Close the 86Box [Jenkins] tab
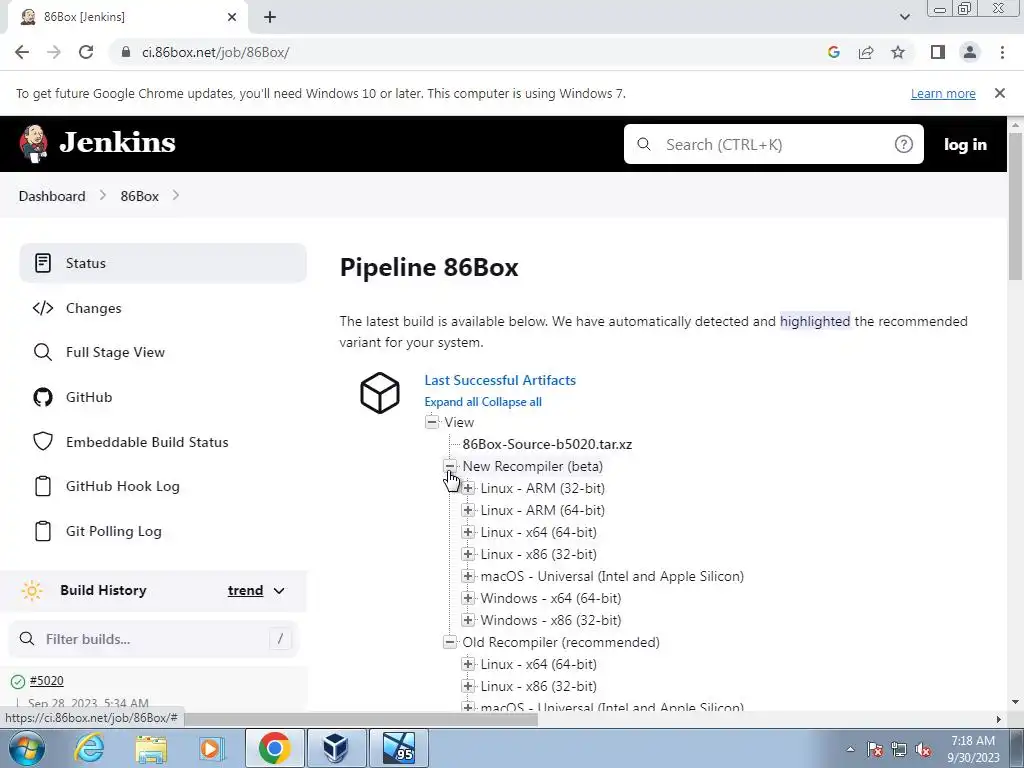Screen dimensions: 1024x768 coord(232,17)
